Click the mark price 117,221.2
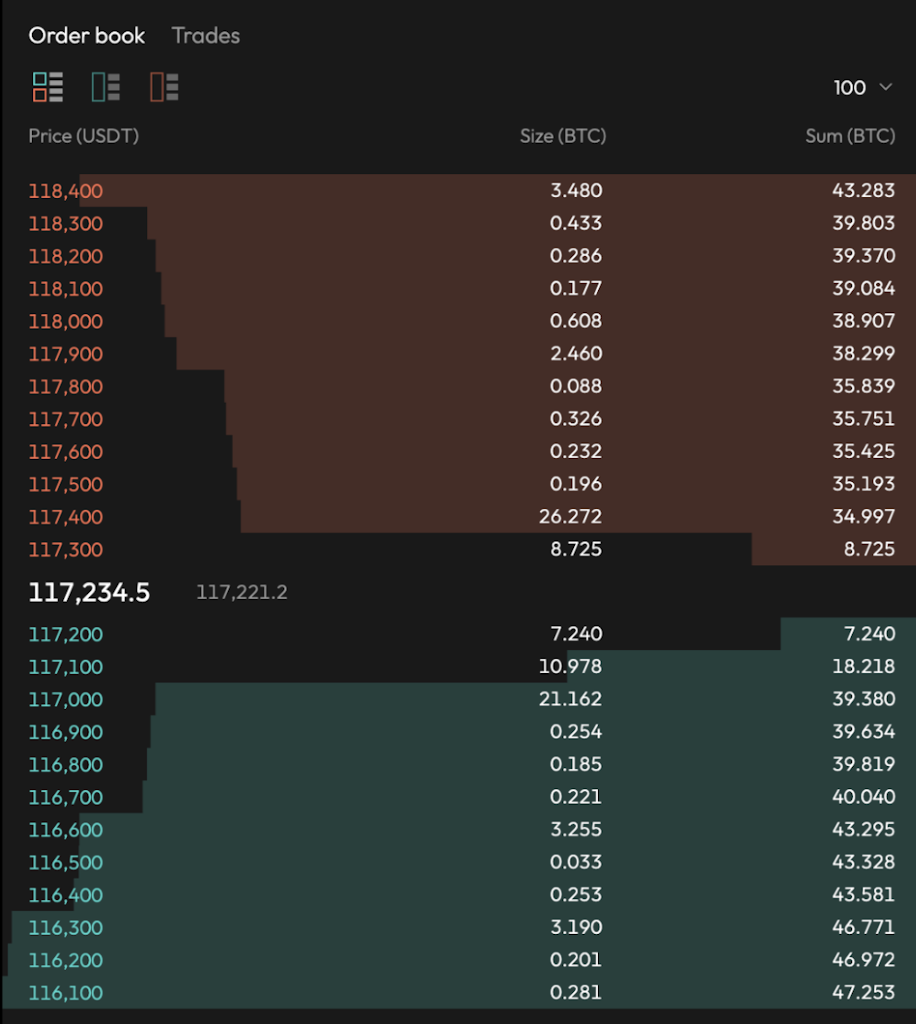916x1024 pixels. coord(242,592)
